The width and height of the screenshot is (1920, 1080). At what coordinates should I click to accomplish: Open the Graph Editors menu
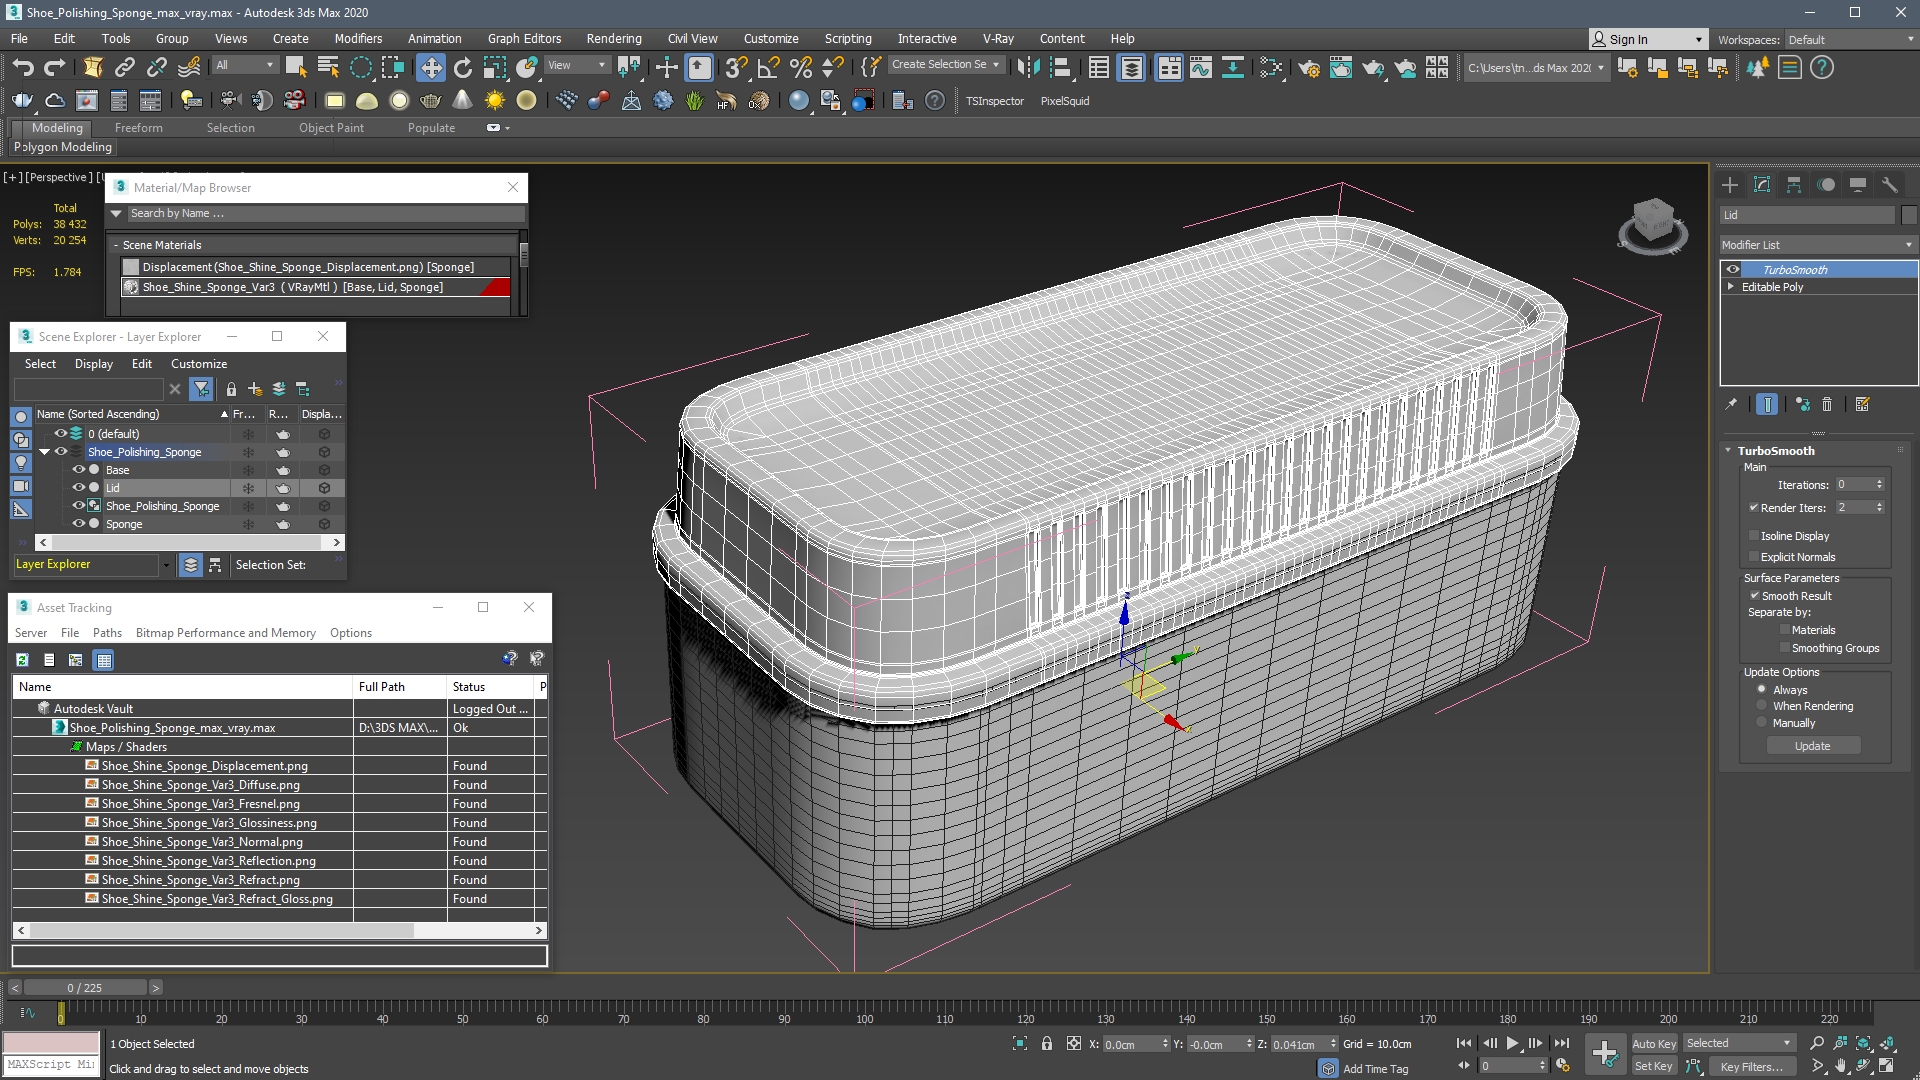[524, 39]
